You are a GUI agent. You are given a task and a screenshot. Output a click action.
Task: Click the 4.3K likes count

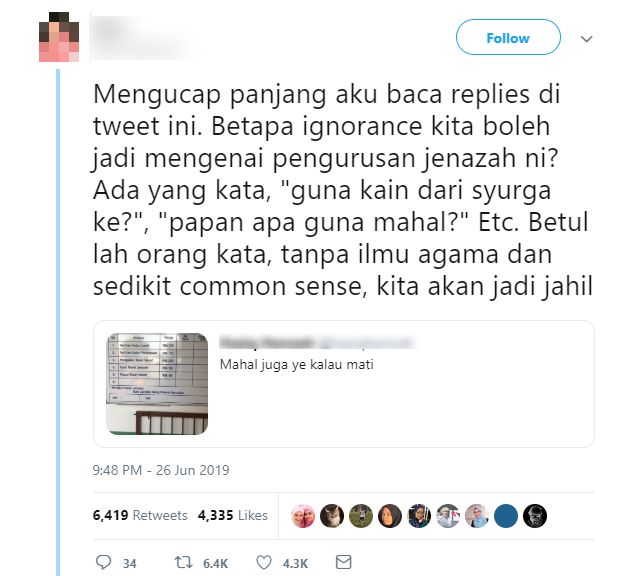[x=295, y=564]
